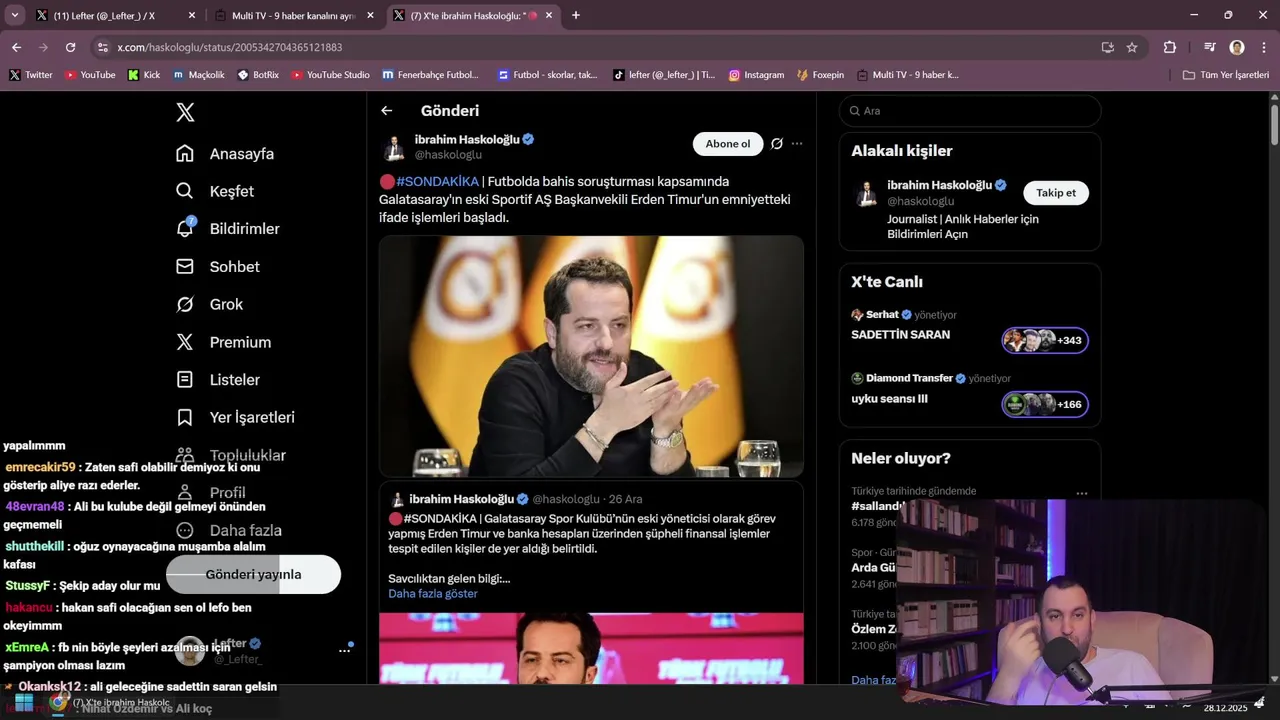Open post more options three dots
1280x720 pixels.
[x=797, y=144]
